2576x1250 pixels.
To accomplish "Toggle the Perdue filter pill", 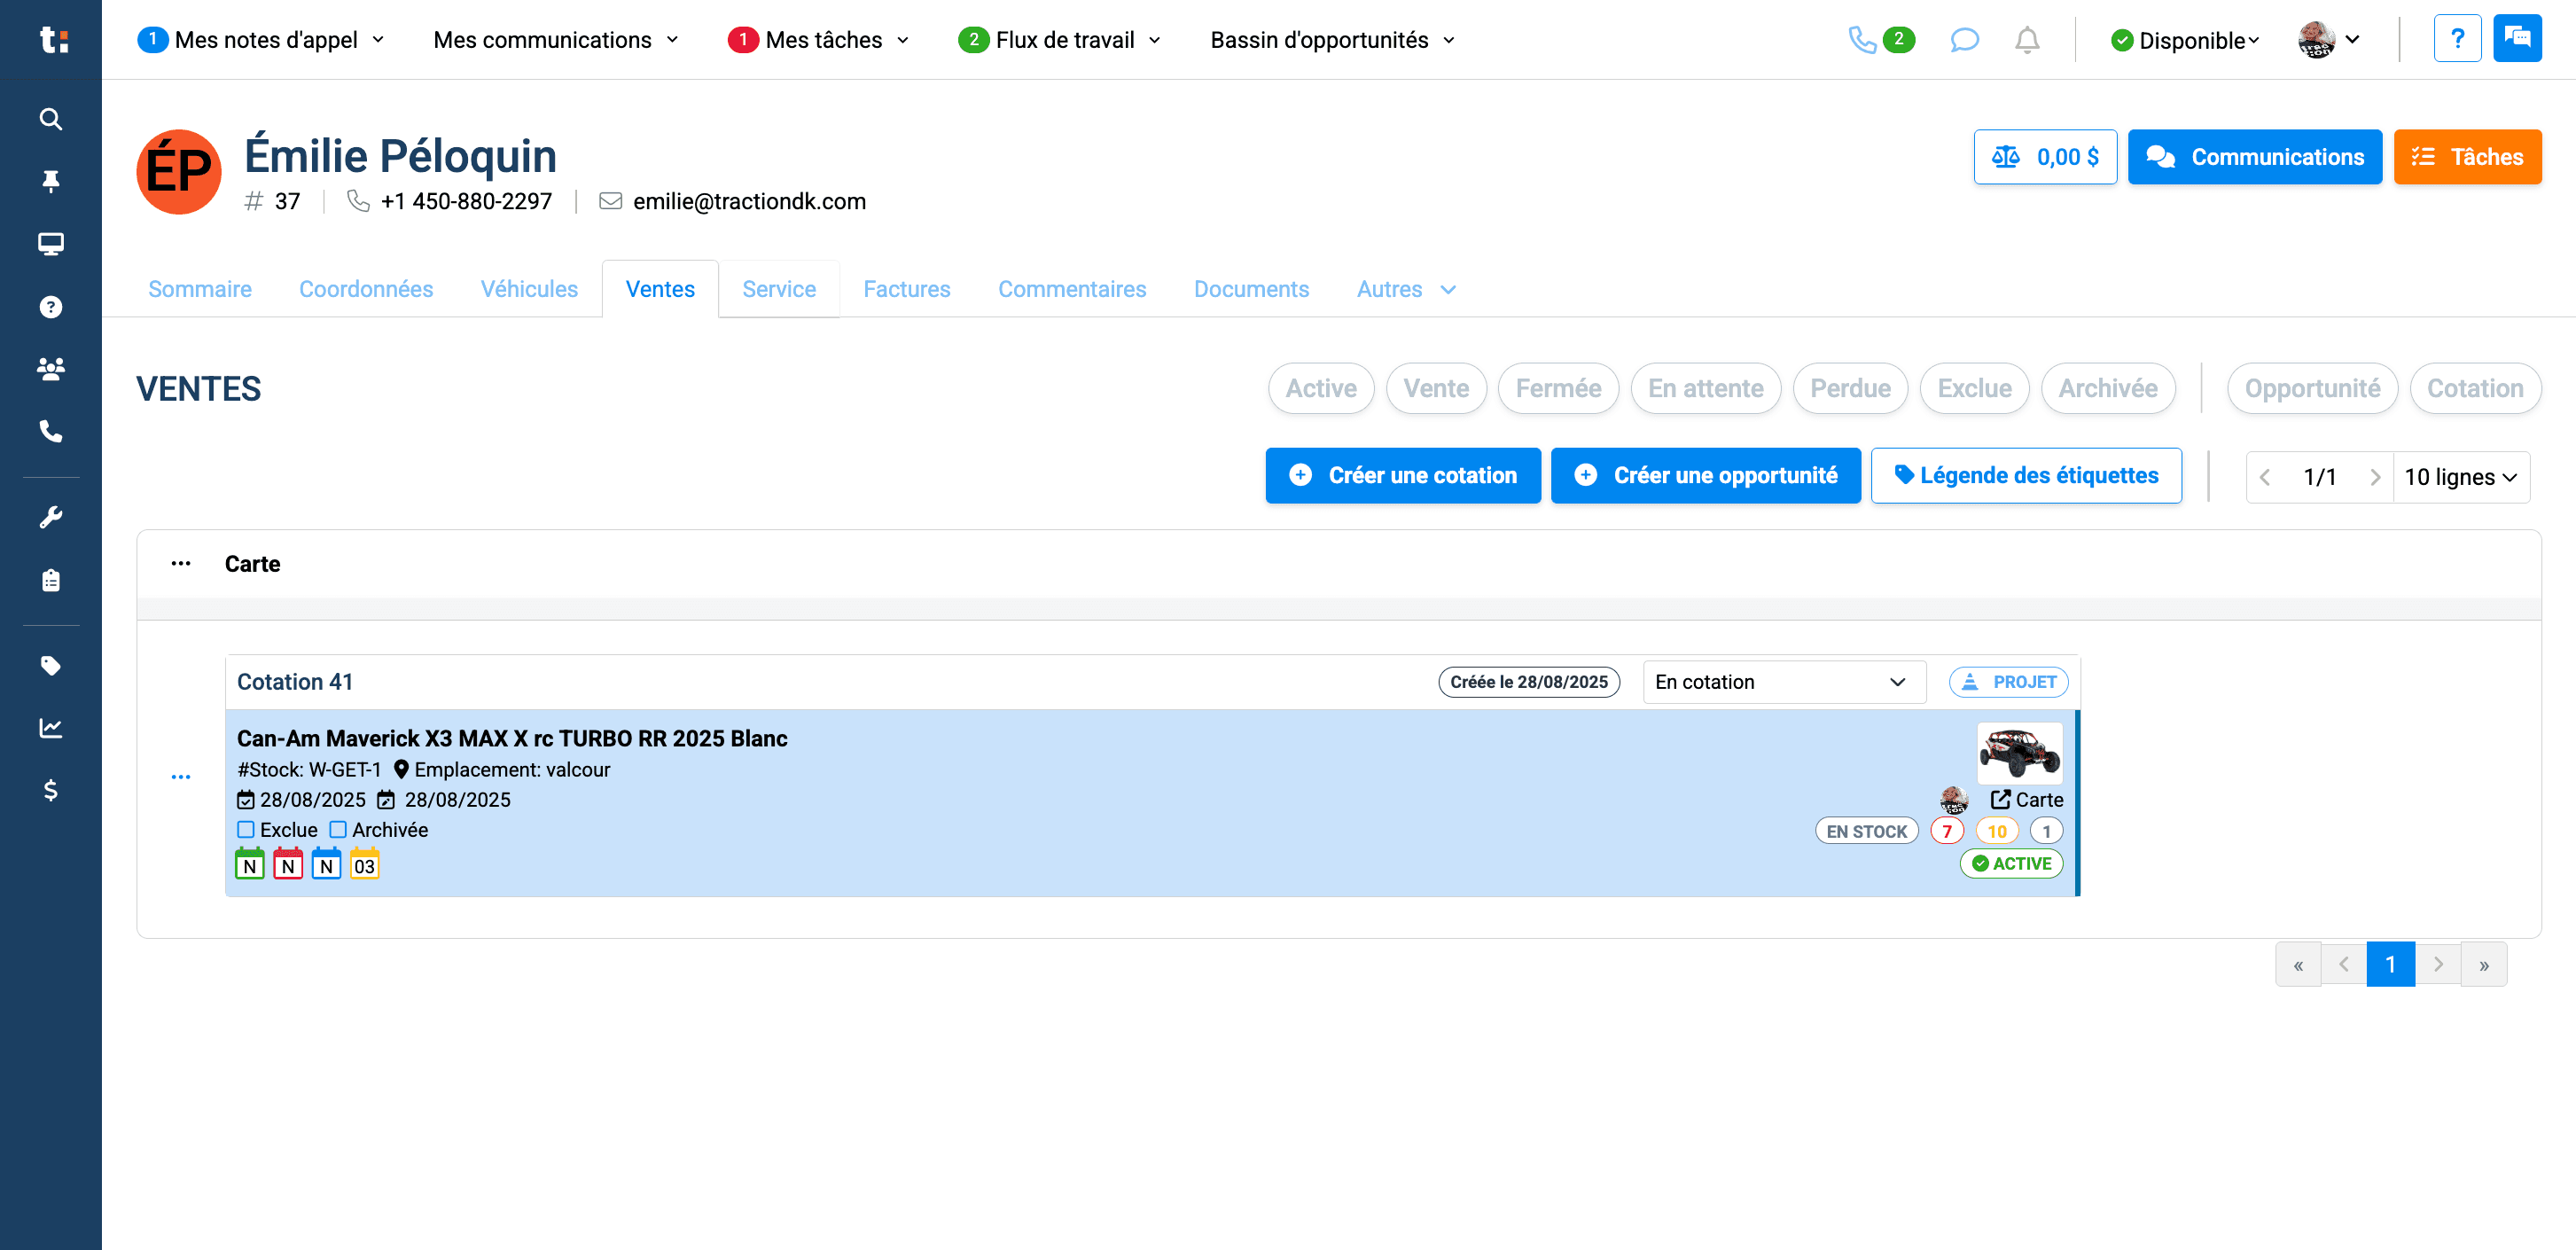I will (x=1850, y=388).
